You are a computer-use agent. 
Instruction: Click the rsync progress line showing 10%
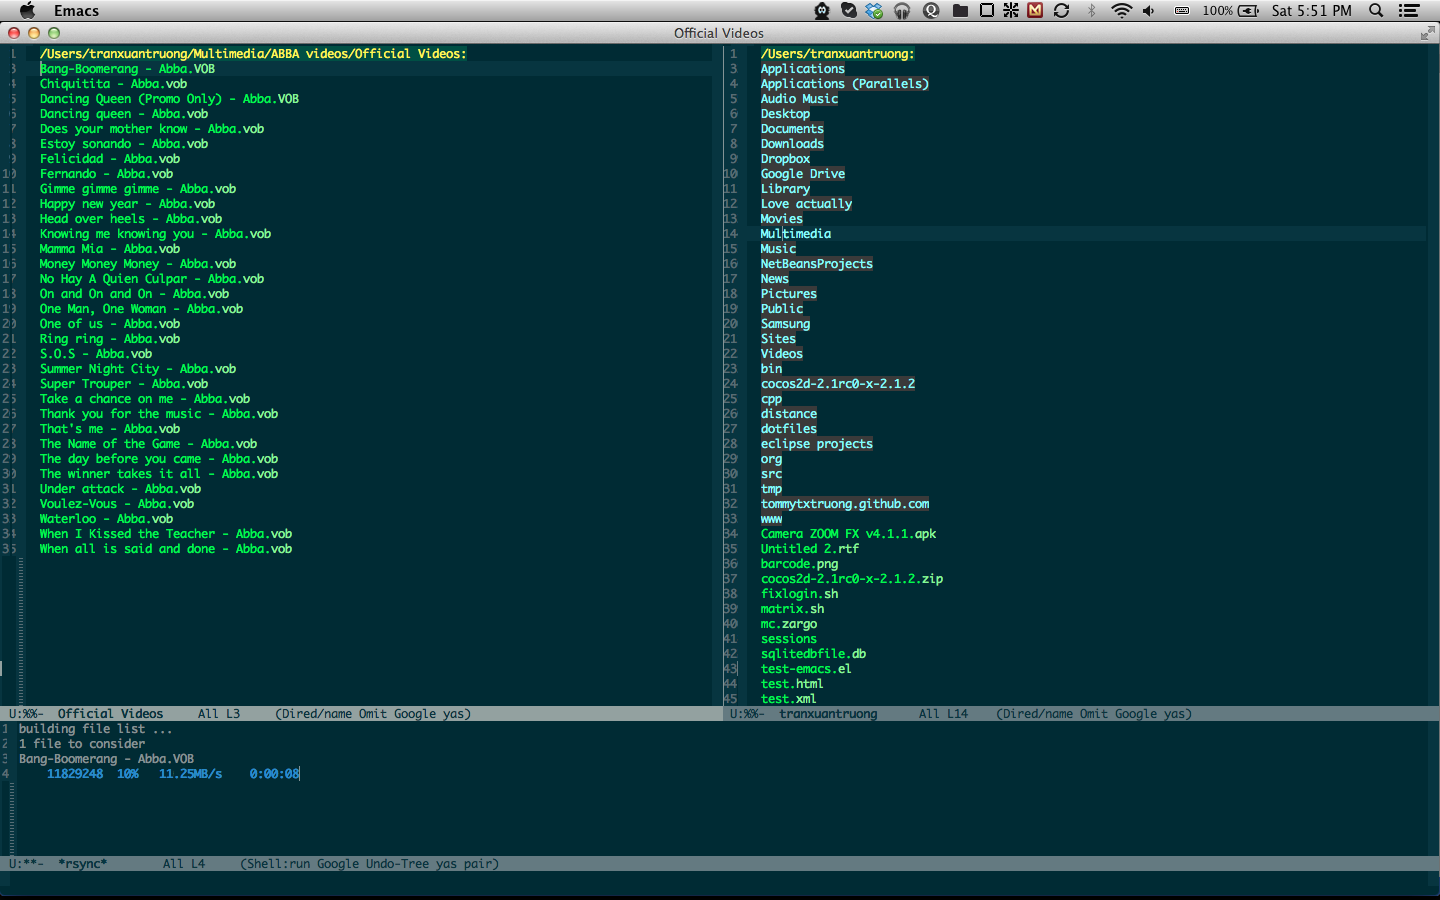click(173, 774)
